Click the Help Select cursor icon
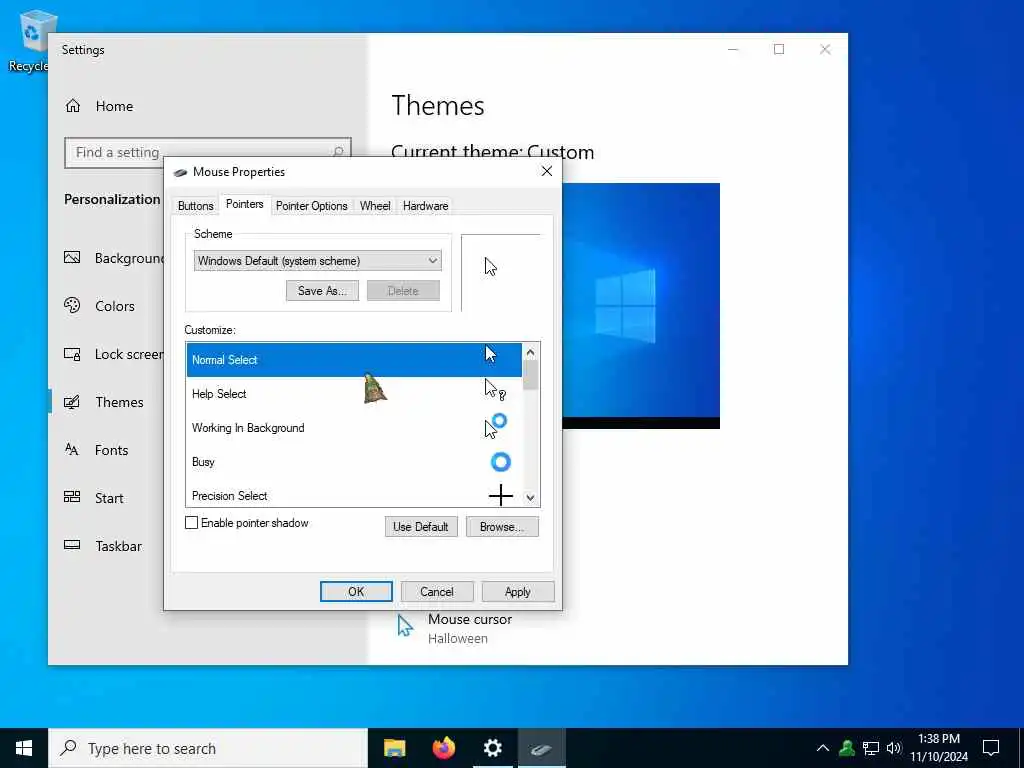Viewport: 1024px width, 768px height. [x=494, y=390]
